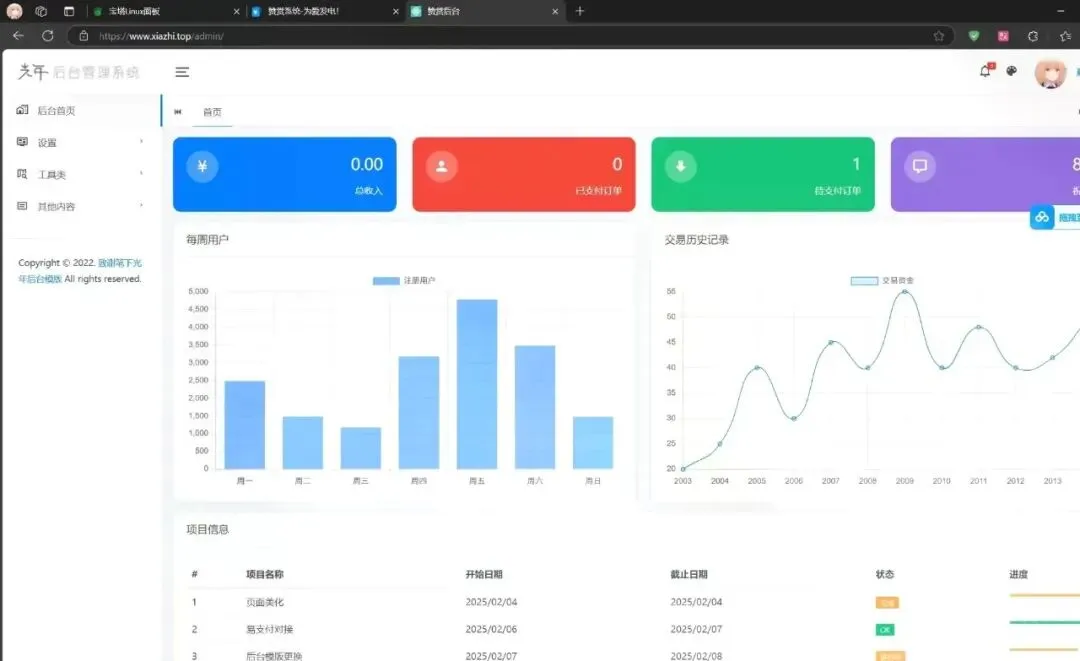1080x661 pixels.
Task: Bookmark this page with the star icon
Action: [939, 36]
